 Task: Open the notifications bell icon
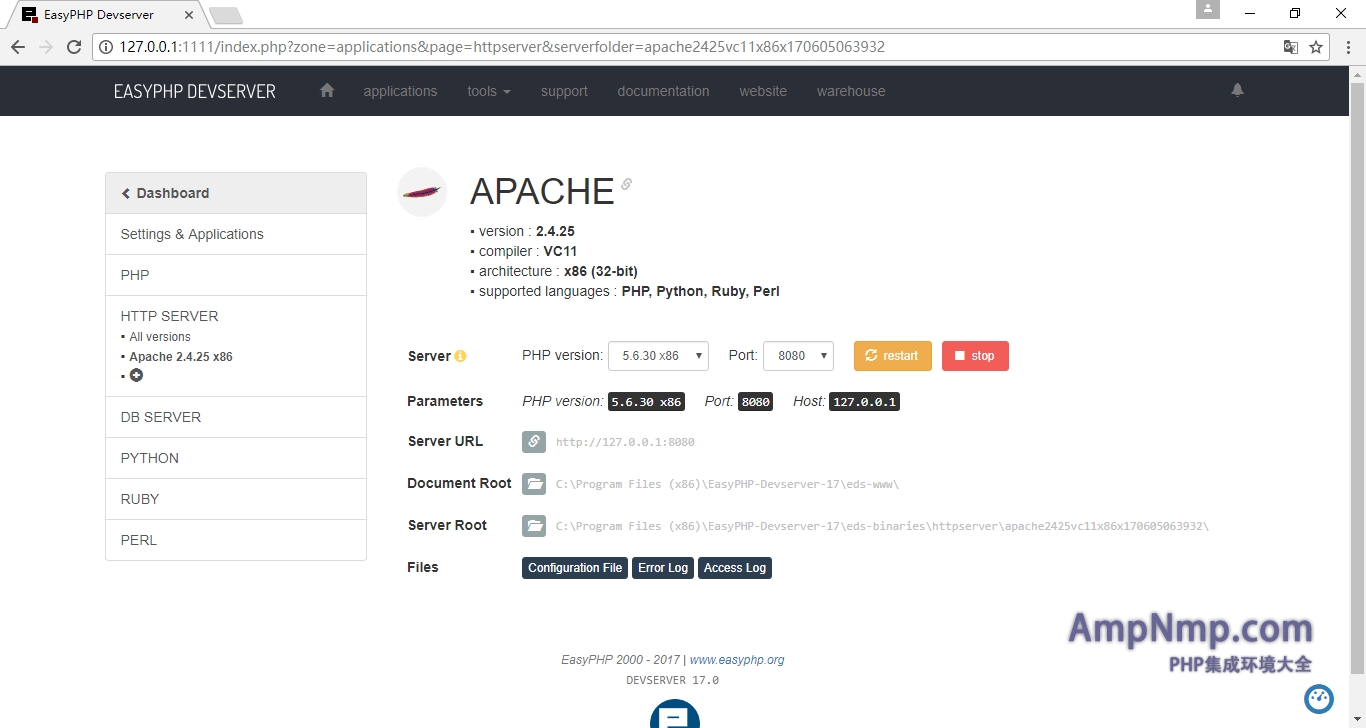(x=1237, y=90)
